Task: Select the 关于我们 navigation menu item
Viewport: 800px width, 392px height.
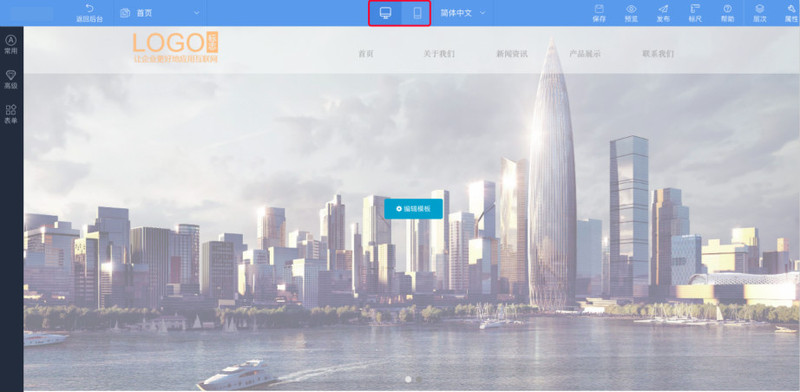Action: click(x=439, y=54)
